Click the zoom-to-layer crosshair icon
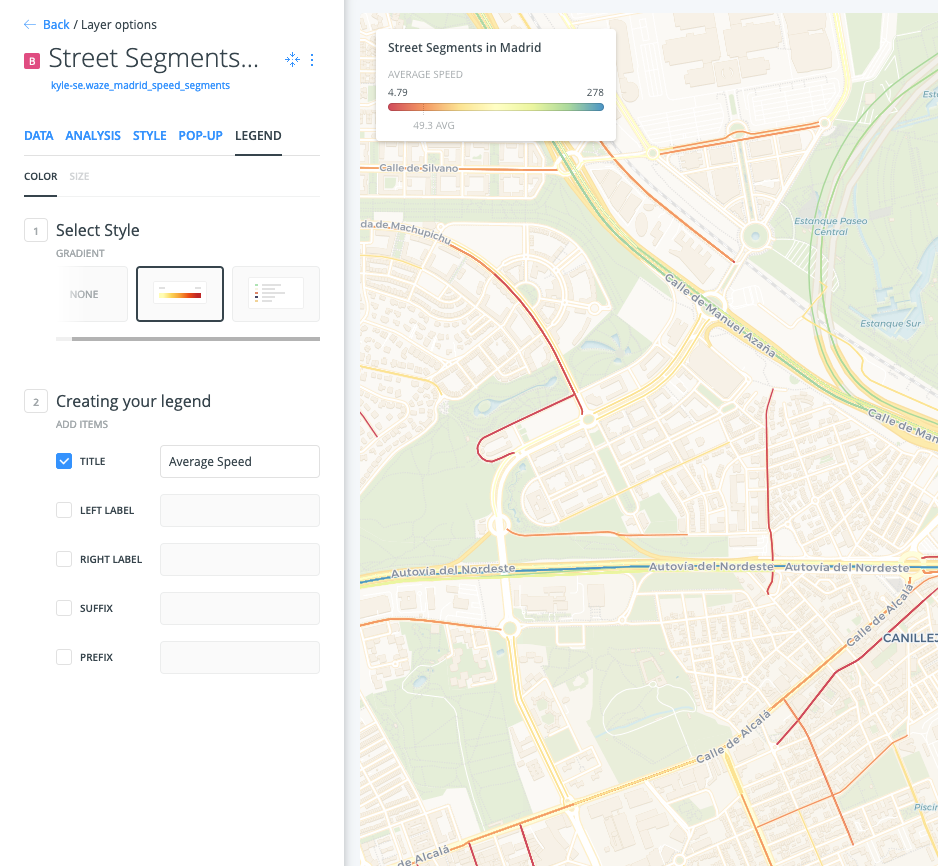The image size is (938, 866). 292,60
